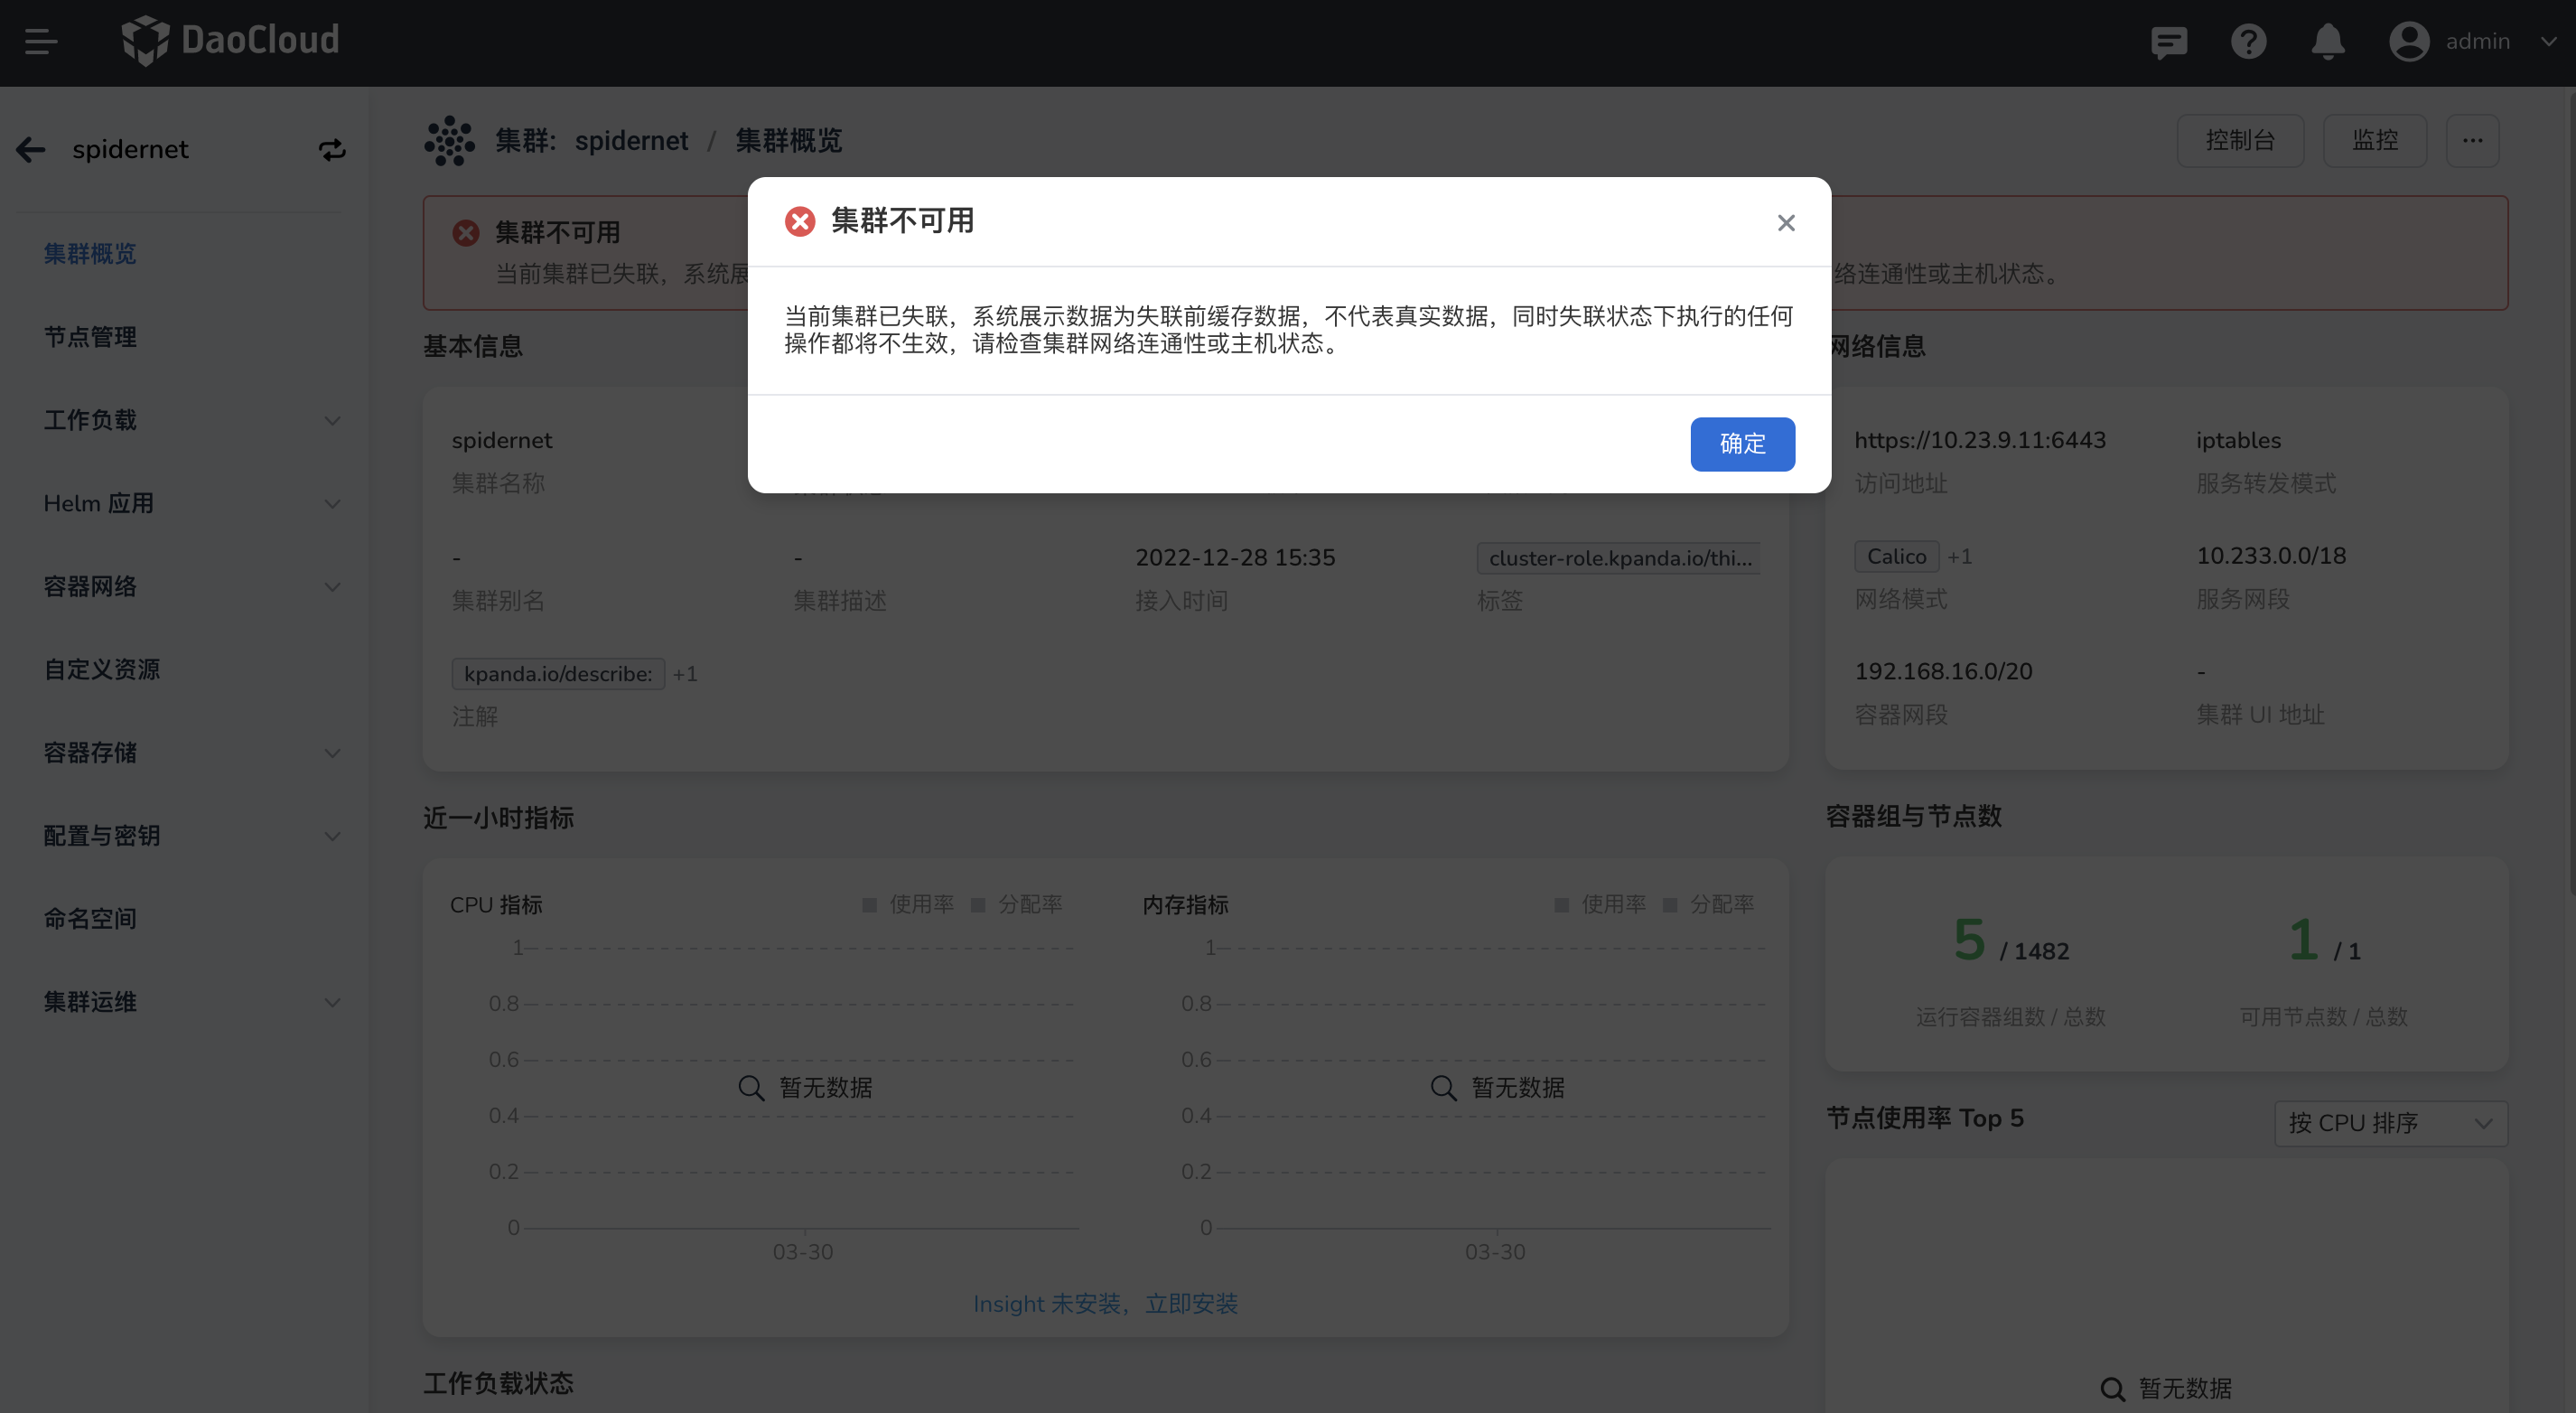Image resolution: width=2576 pixels, height=1413 pixels.
Task: Open 命名空间 sidebar item
Action: pyautogui.click(x=90, y=918)
